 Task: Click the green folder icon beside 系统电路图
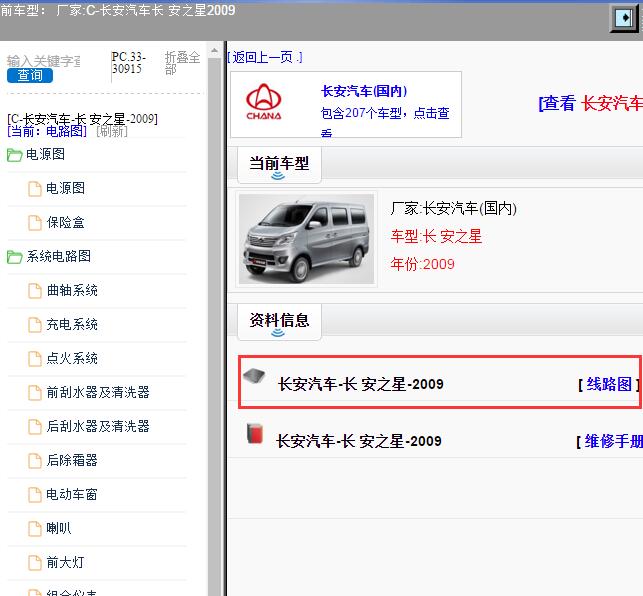[14, 257]
